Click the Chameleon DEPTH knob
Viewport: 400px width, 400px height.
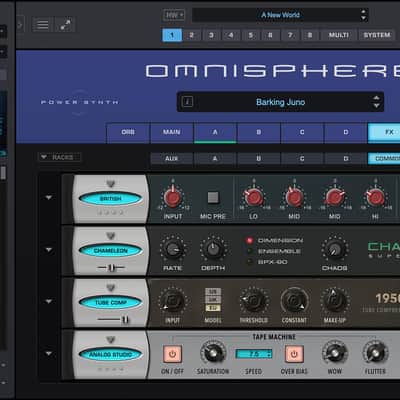pyautogui.click(x=213, y=249)
